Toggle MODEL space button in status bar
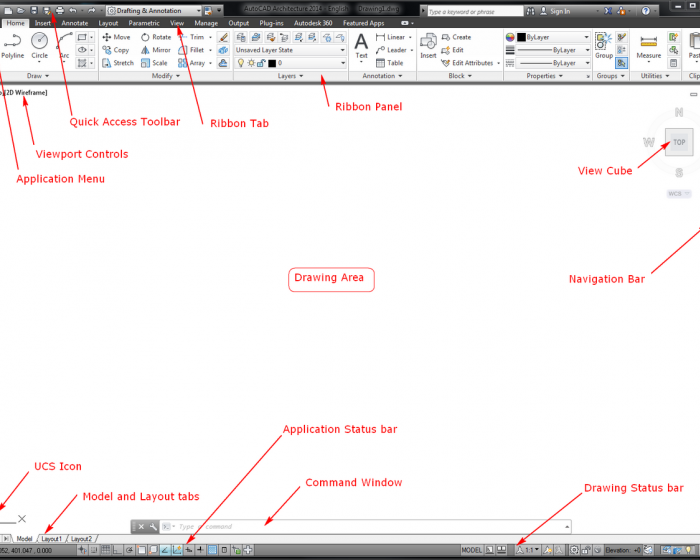 pyautogui.click(x=471, y=550)
